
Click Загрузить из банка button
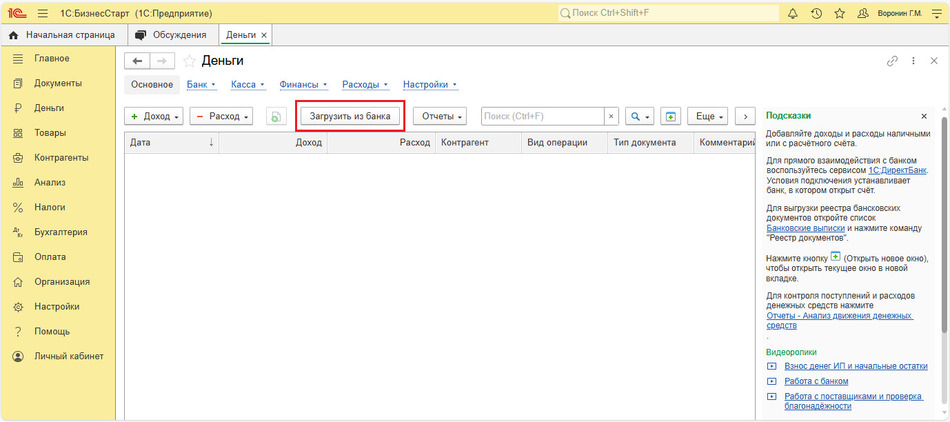pyautogui.click(x=350, y=117)
